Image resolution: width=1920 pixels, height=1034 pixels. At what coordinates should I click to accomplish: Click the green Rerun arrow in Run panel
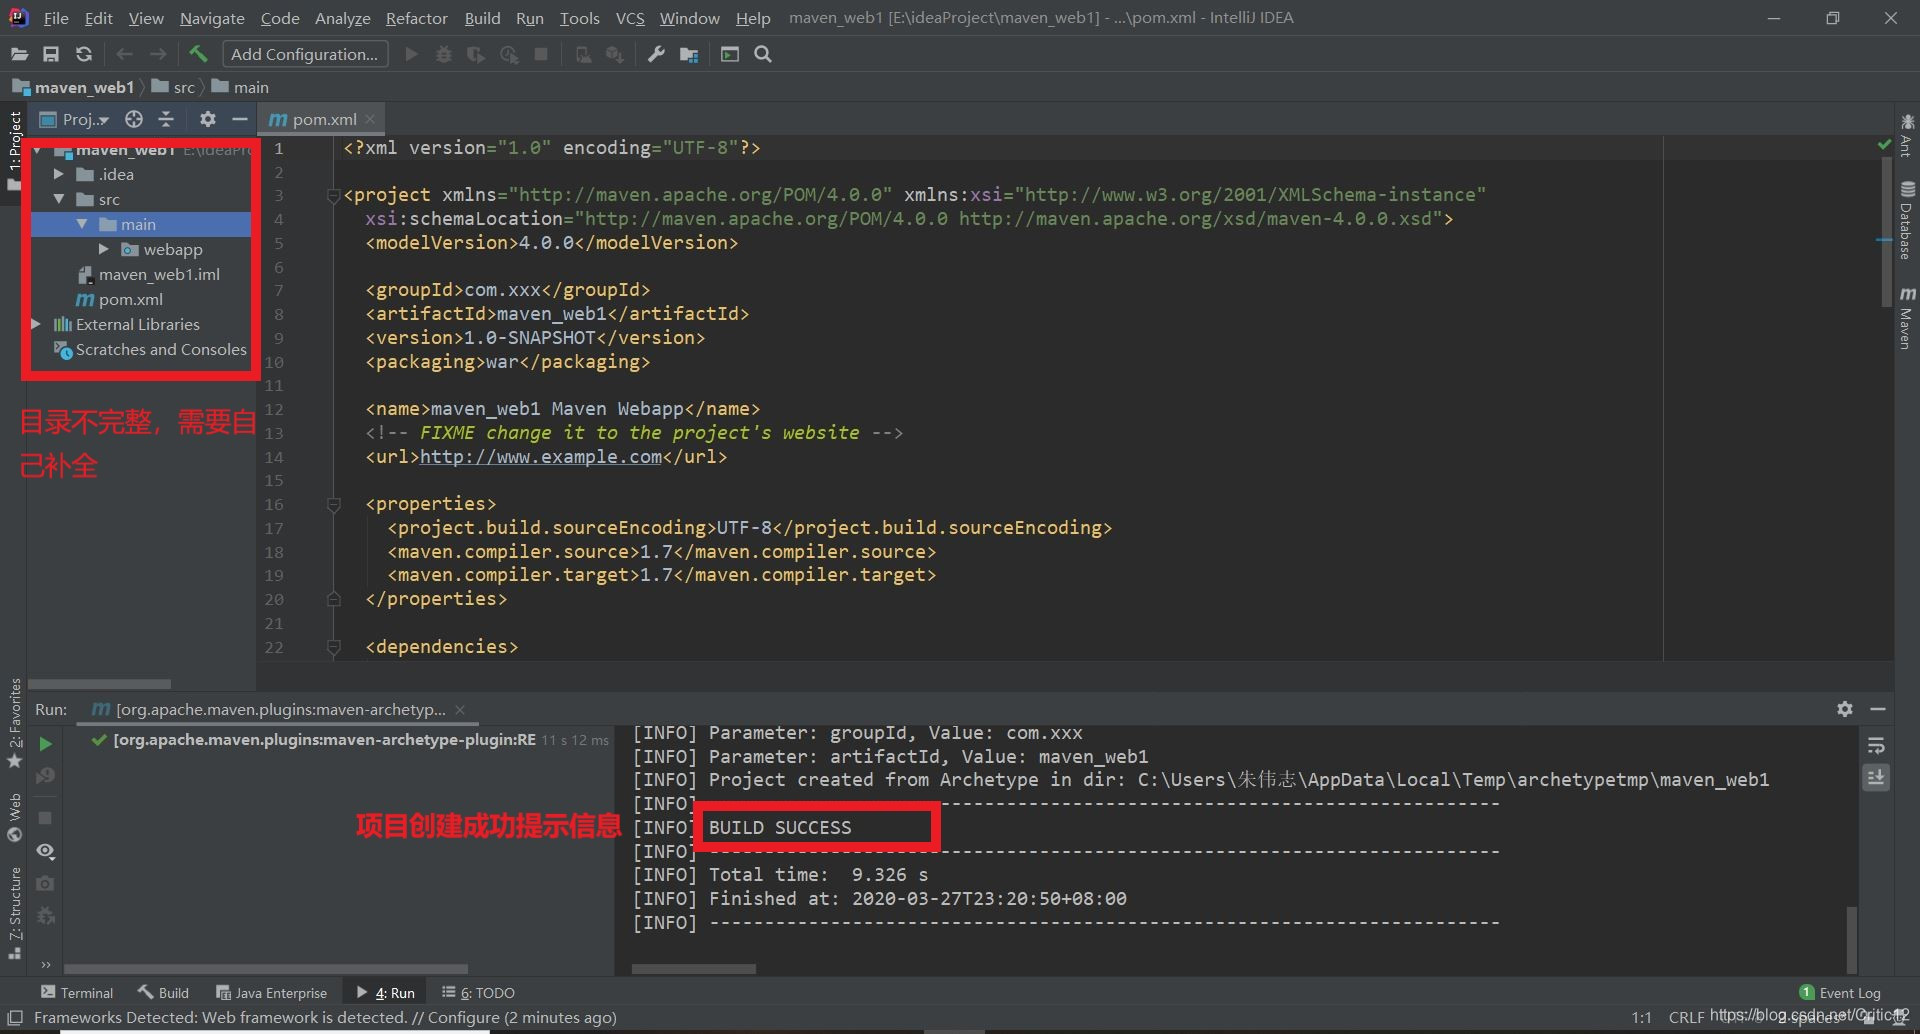[45, 743]
